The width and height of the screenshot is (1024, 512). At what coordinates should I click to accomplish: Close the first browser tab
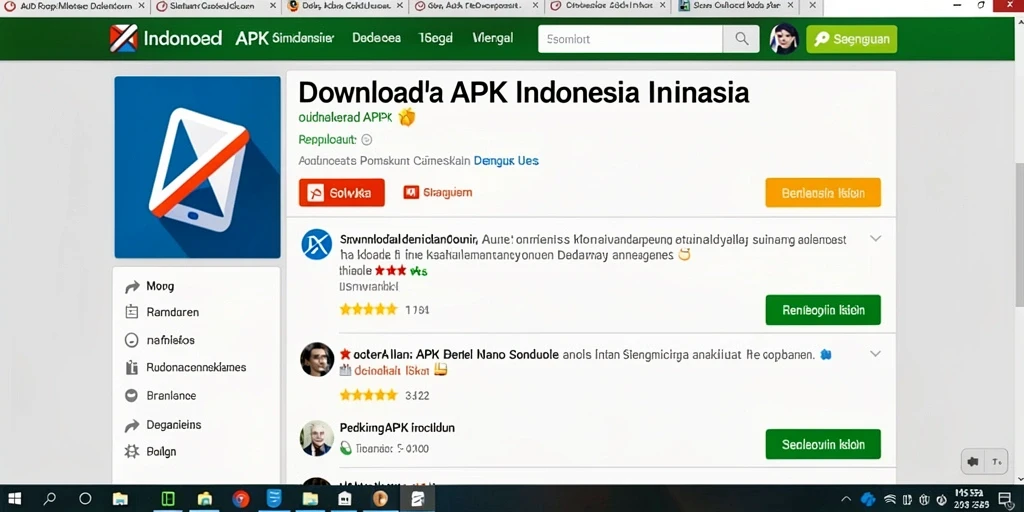142,6
